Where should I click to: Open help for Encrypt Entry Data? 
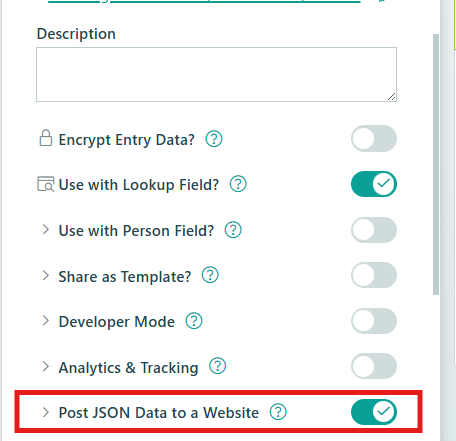pos(214,139)
